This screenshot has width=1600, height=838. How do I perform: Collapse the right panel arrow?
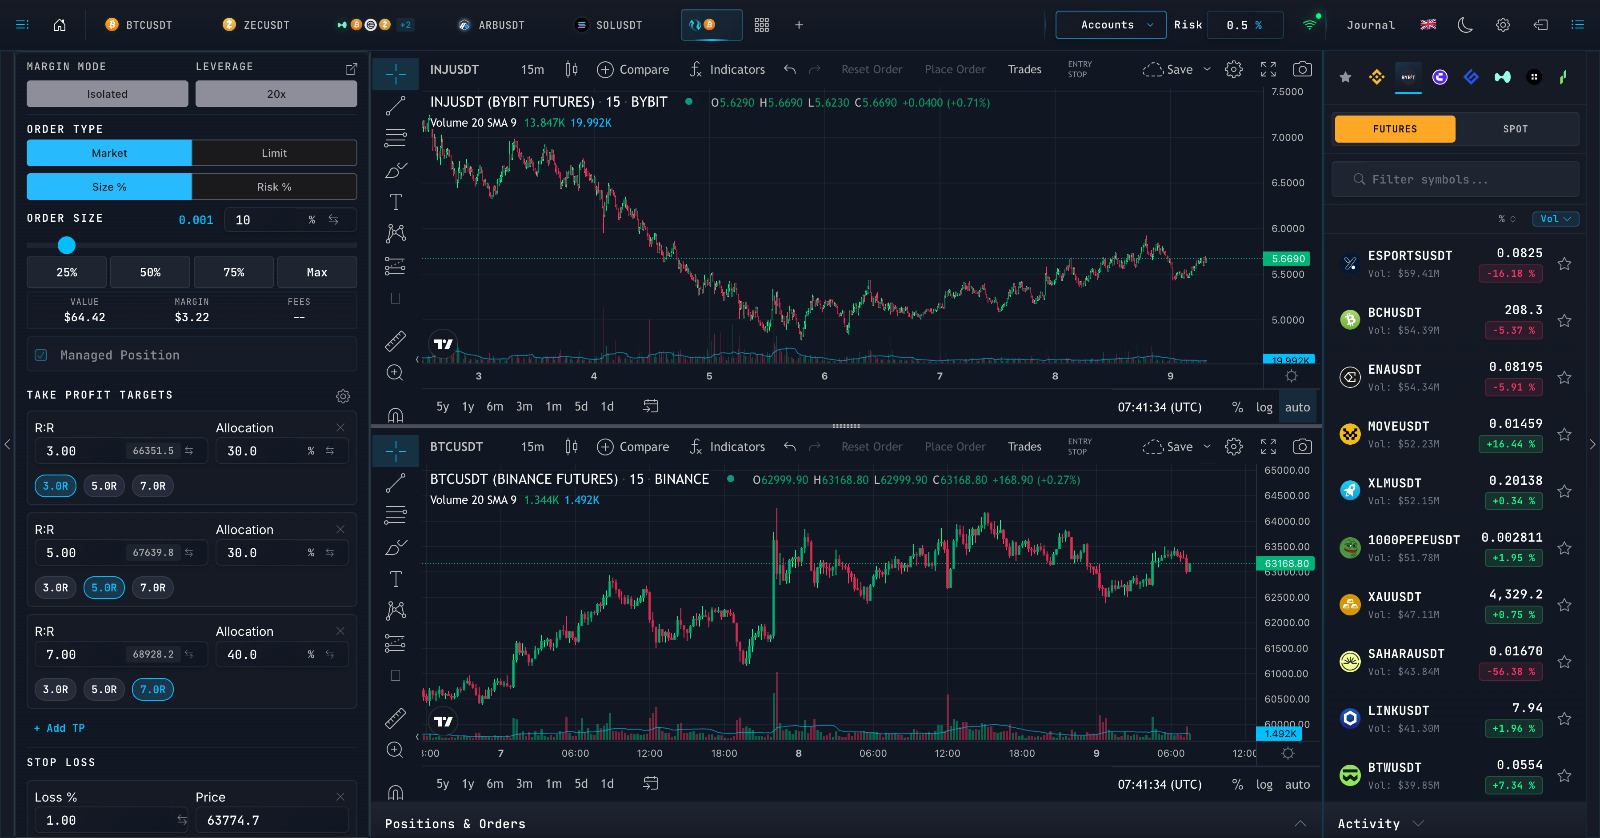(1593, 444)
